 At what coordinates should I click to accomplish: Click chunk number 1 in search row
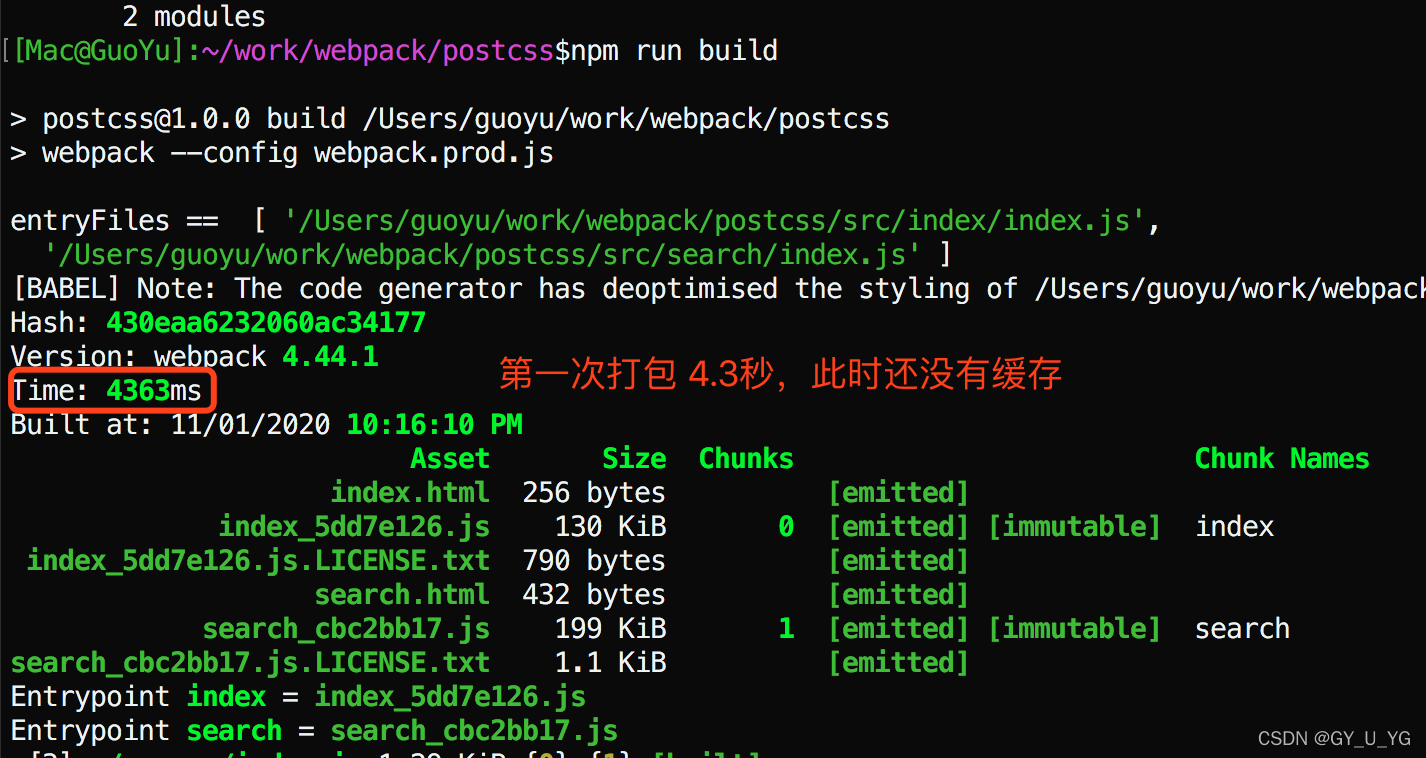[786, 629]
